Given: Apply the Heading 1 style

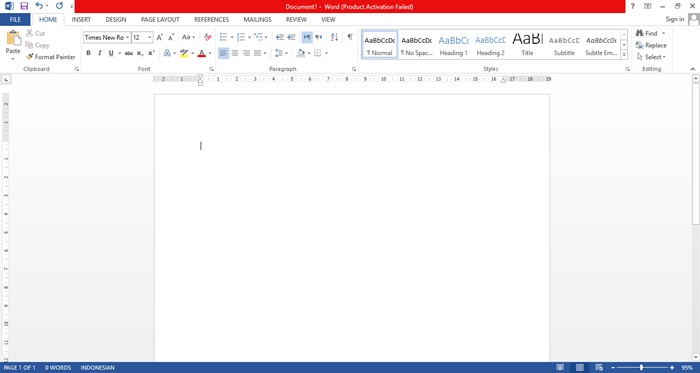Looking at the screenshot, I should [454, 45].
